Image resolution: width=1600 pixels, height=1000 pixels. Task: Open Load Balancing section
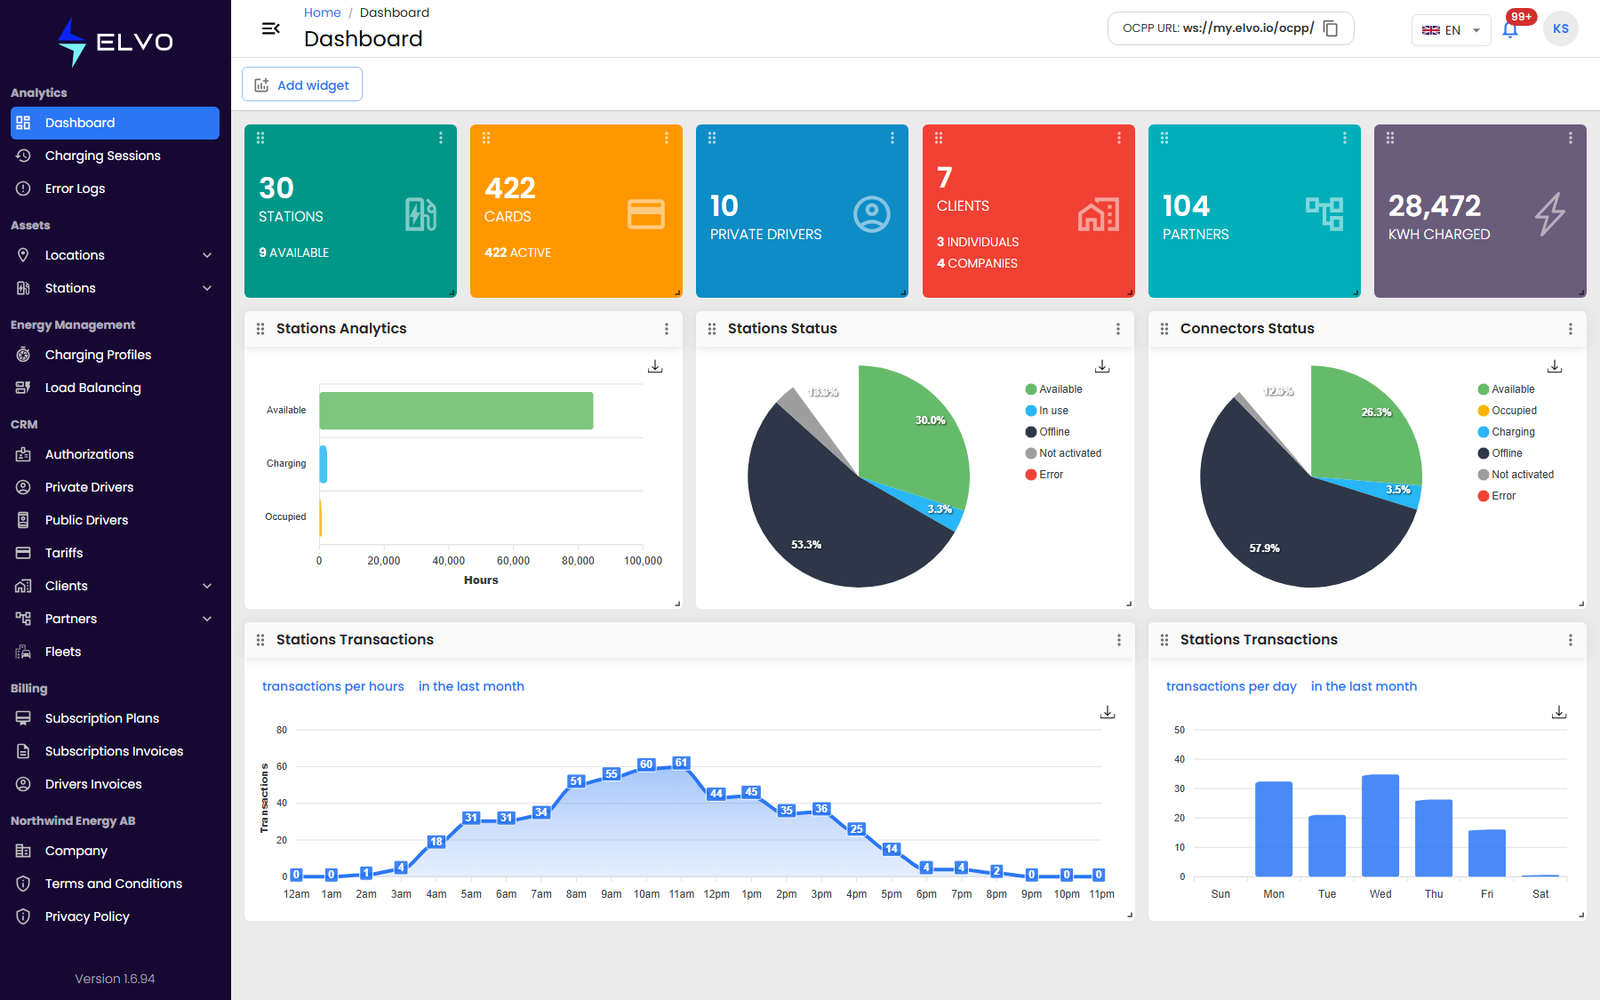click(x=115, y=388)
